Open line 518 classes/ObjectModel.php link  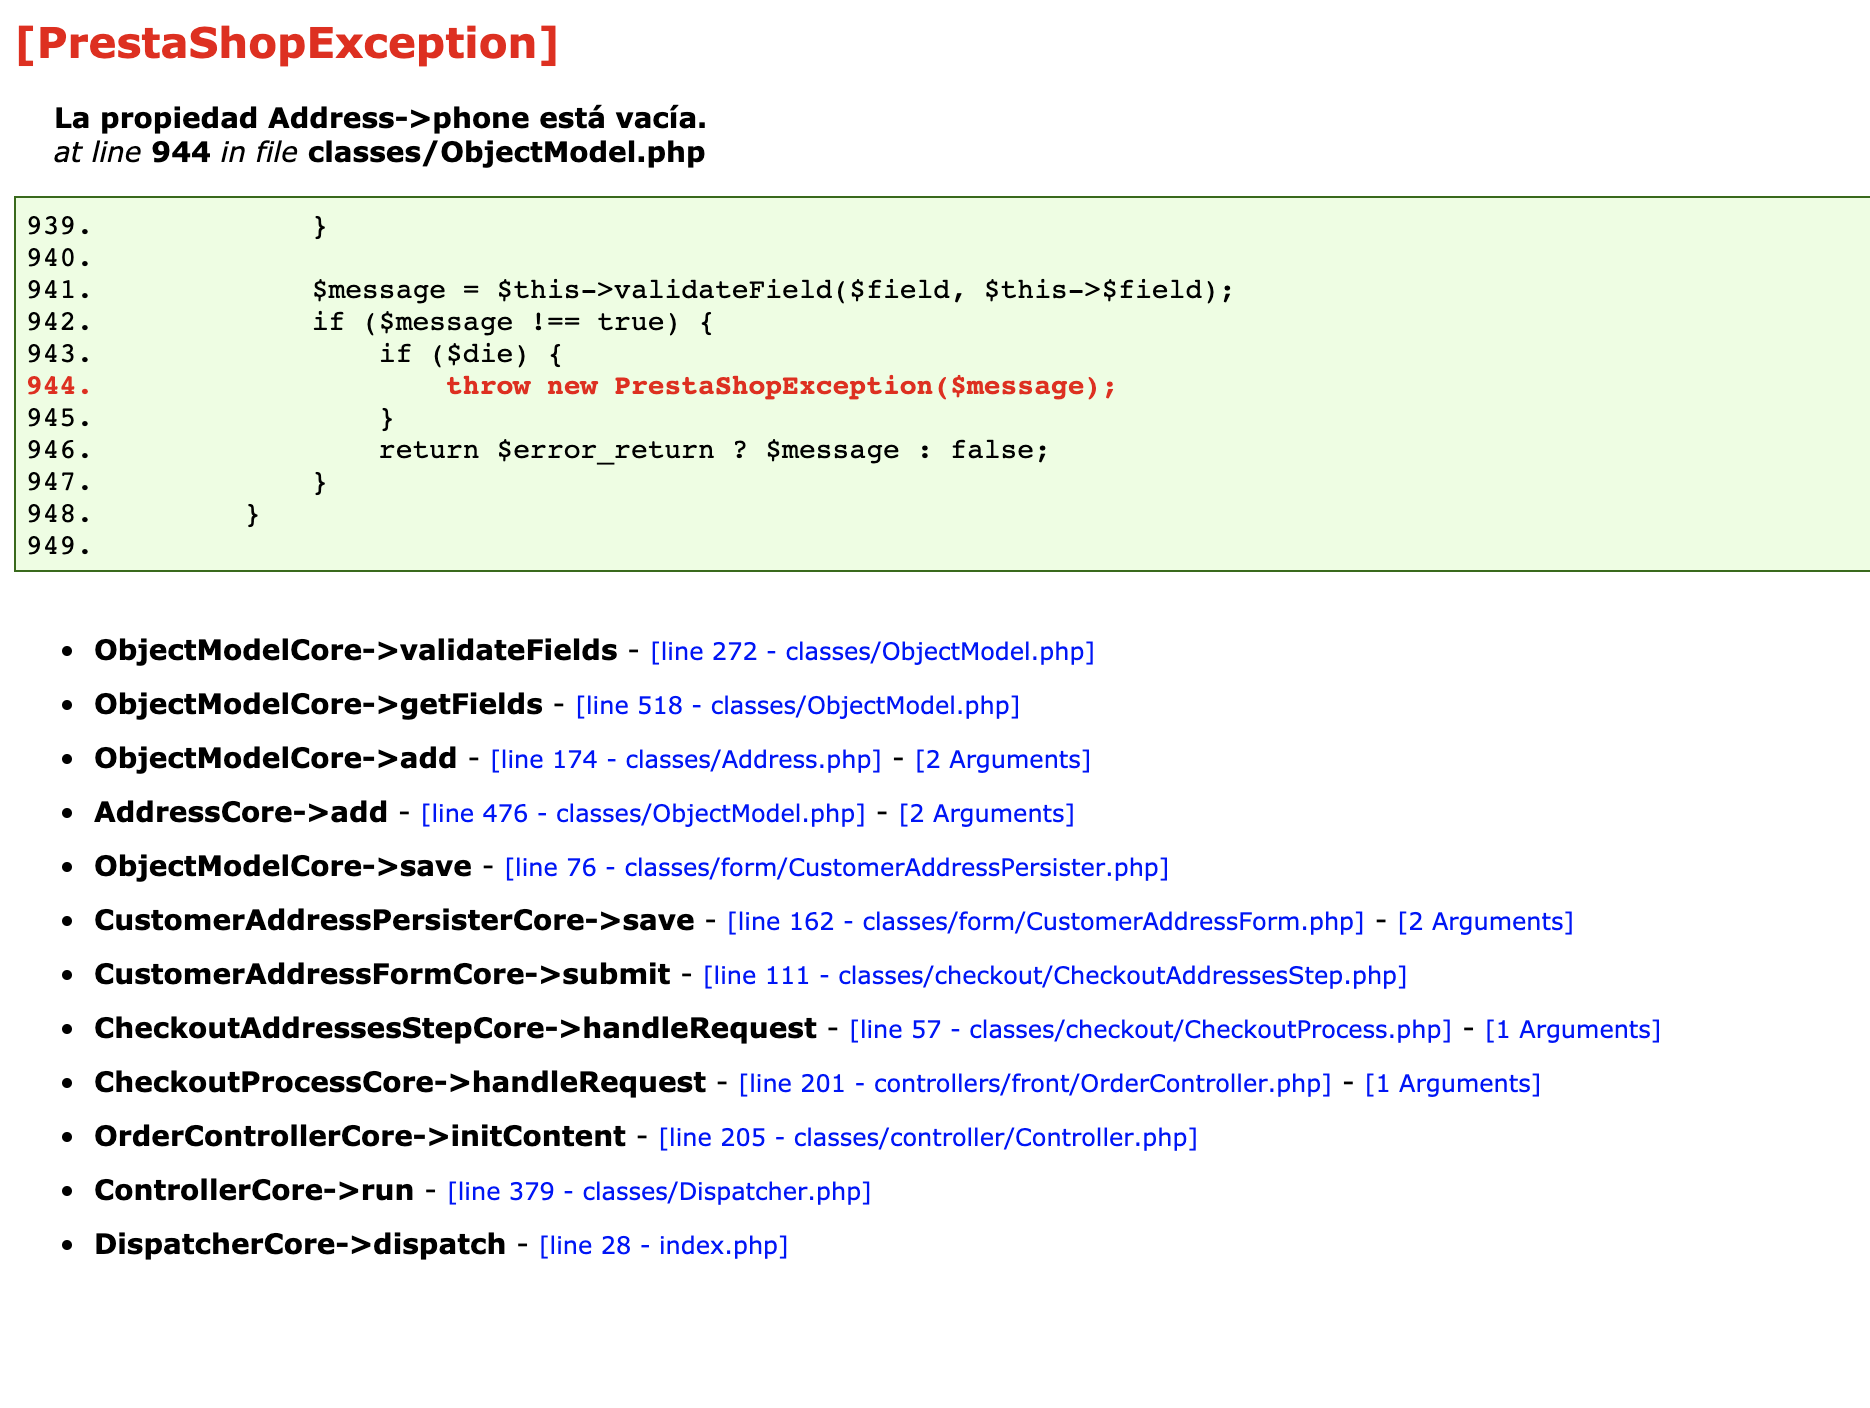[x=798, y=706]
